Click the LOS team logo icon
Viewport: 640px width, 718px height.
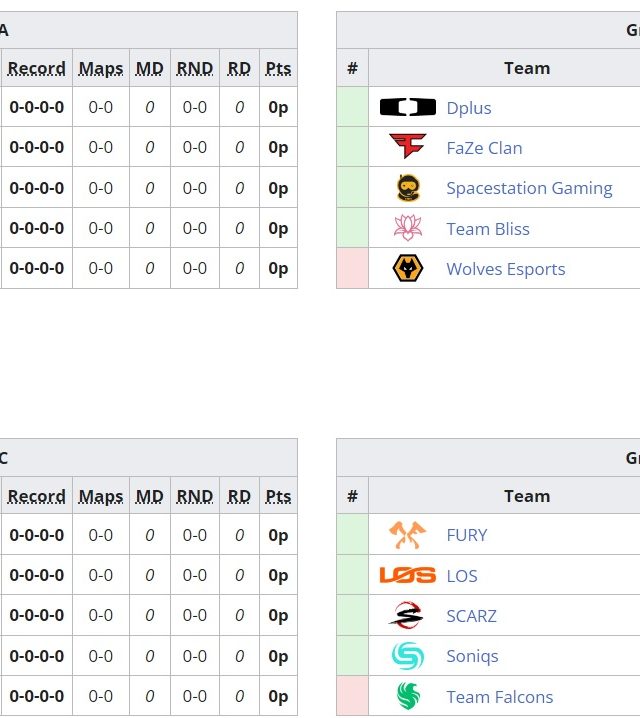(408, 575)
